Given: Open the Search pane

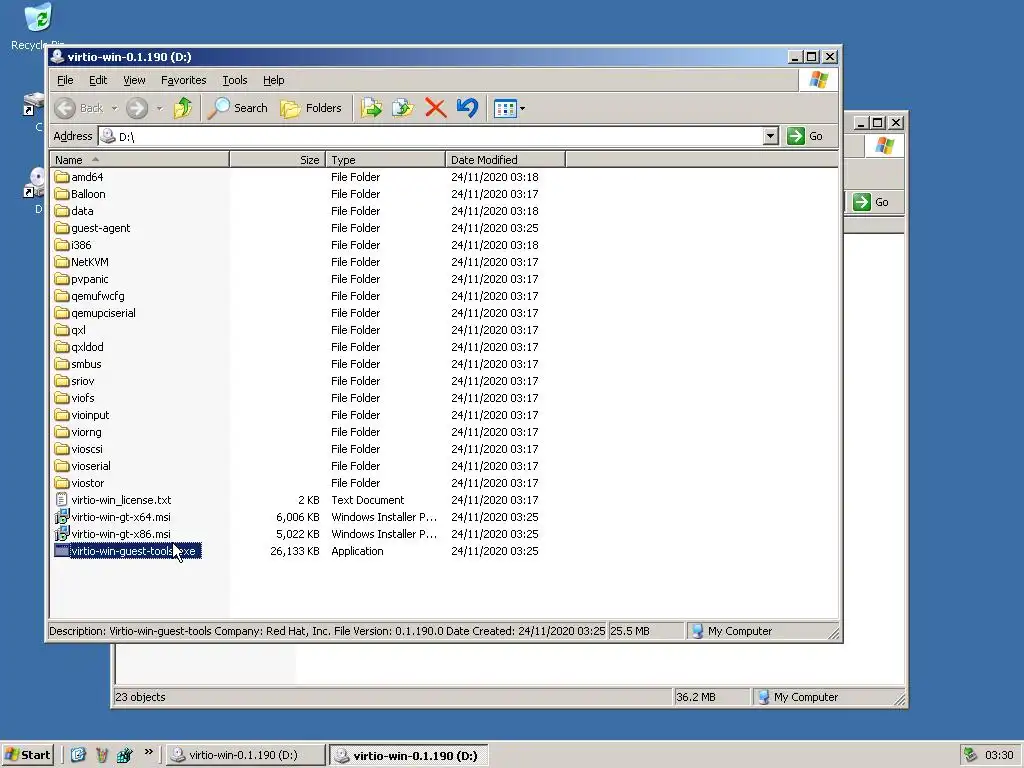Looking at the screenshot, I should tap(238, 108).
